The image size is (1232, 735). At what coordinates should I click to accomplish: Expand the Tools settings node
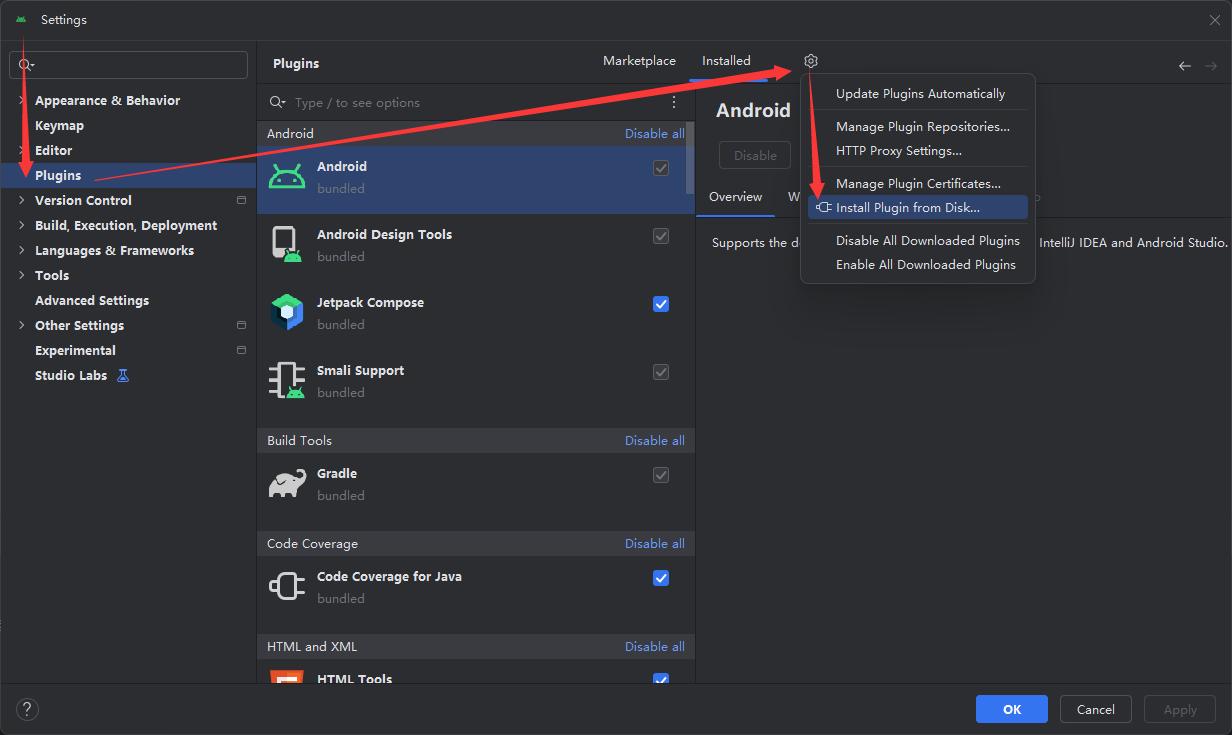point(22,275)
